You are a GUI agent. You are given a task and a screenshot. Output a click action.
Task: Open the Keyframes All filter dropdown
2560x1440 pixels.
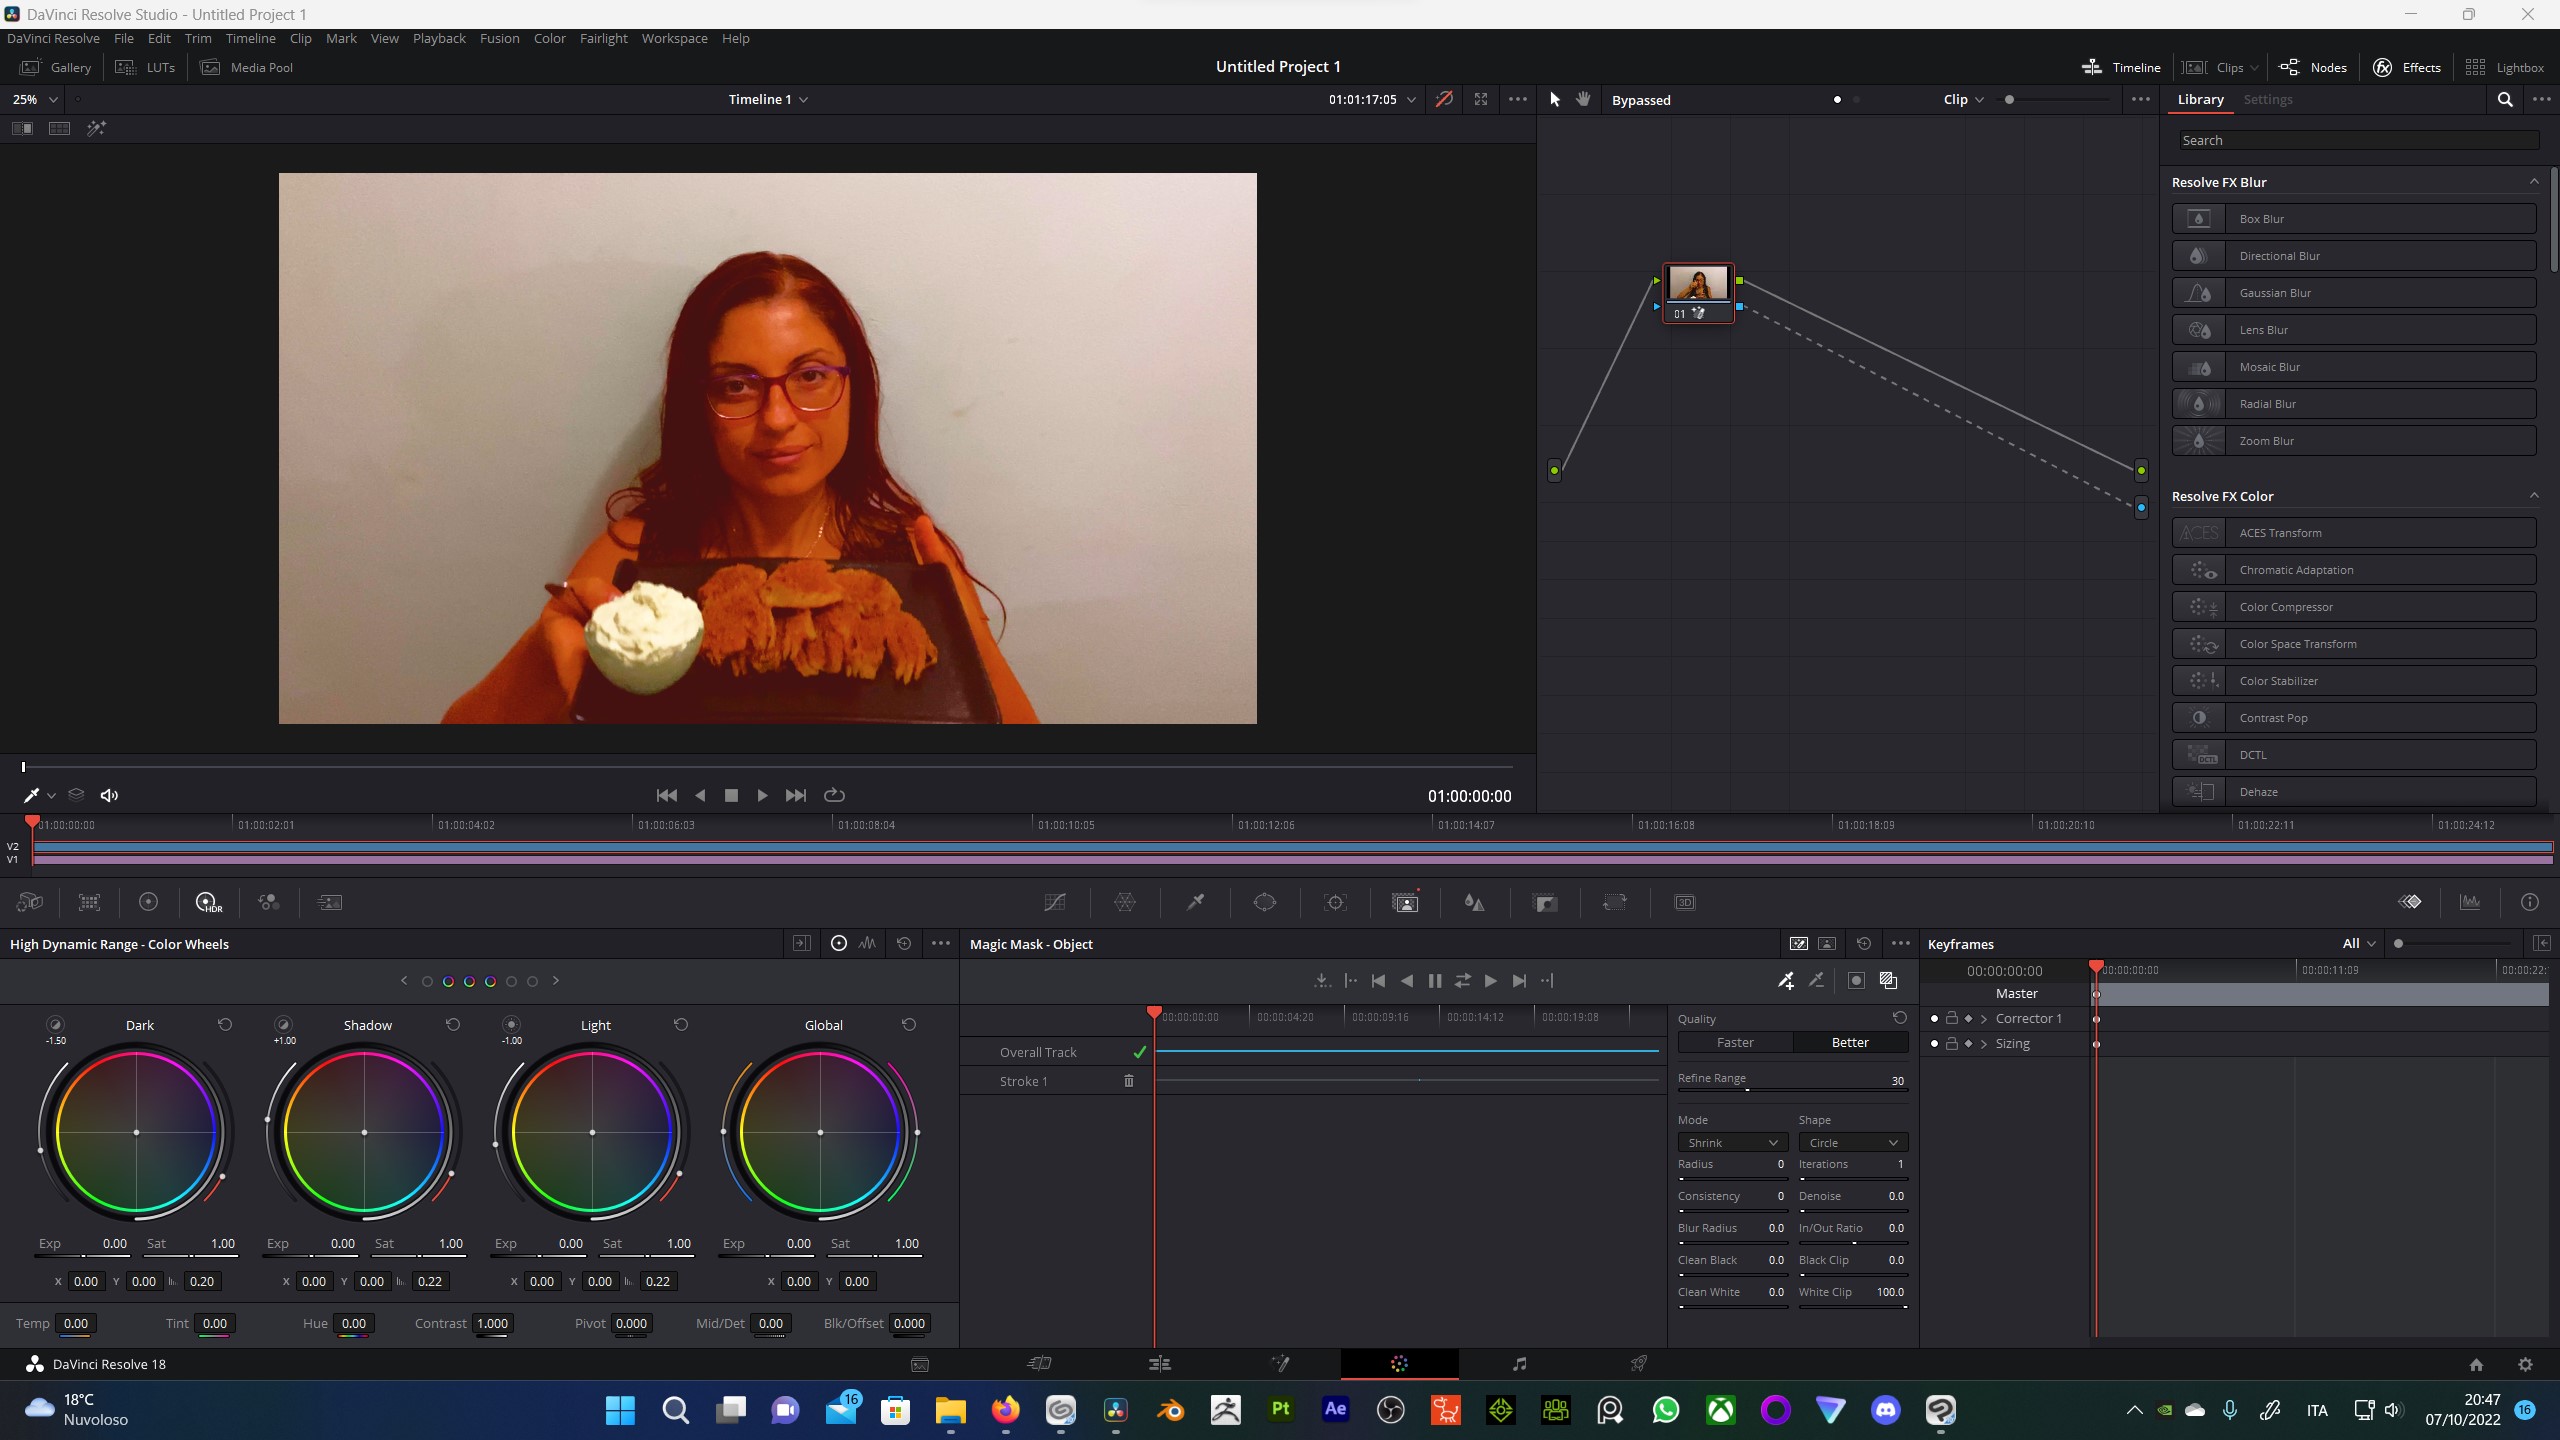pos(2358,943)
